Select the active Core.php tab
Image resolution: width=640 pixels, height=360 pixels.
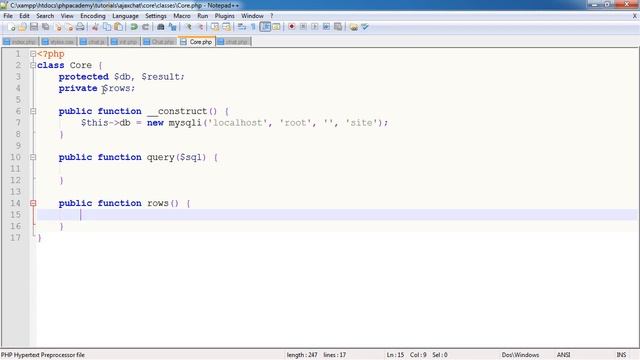click(196, 42)
